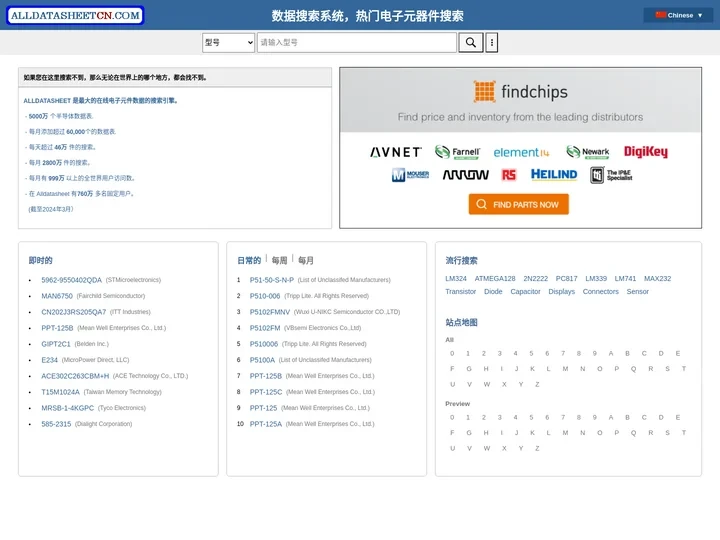The image size is (720, 540).
Task: Click the RS logo
Action: tap(509, 174)
